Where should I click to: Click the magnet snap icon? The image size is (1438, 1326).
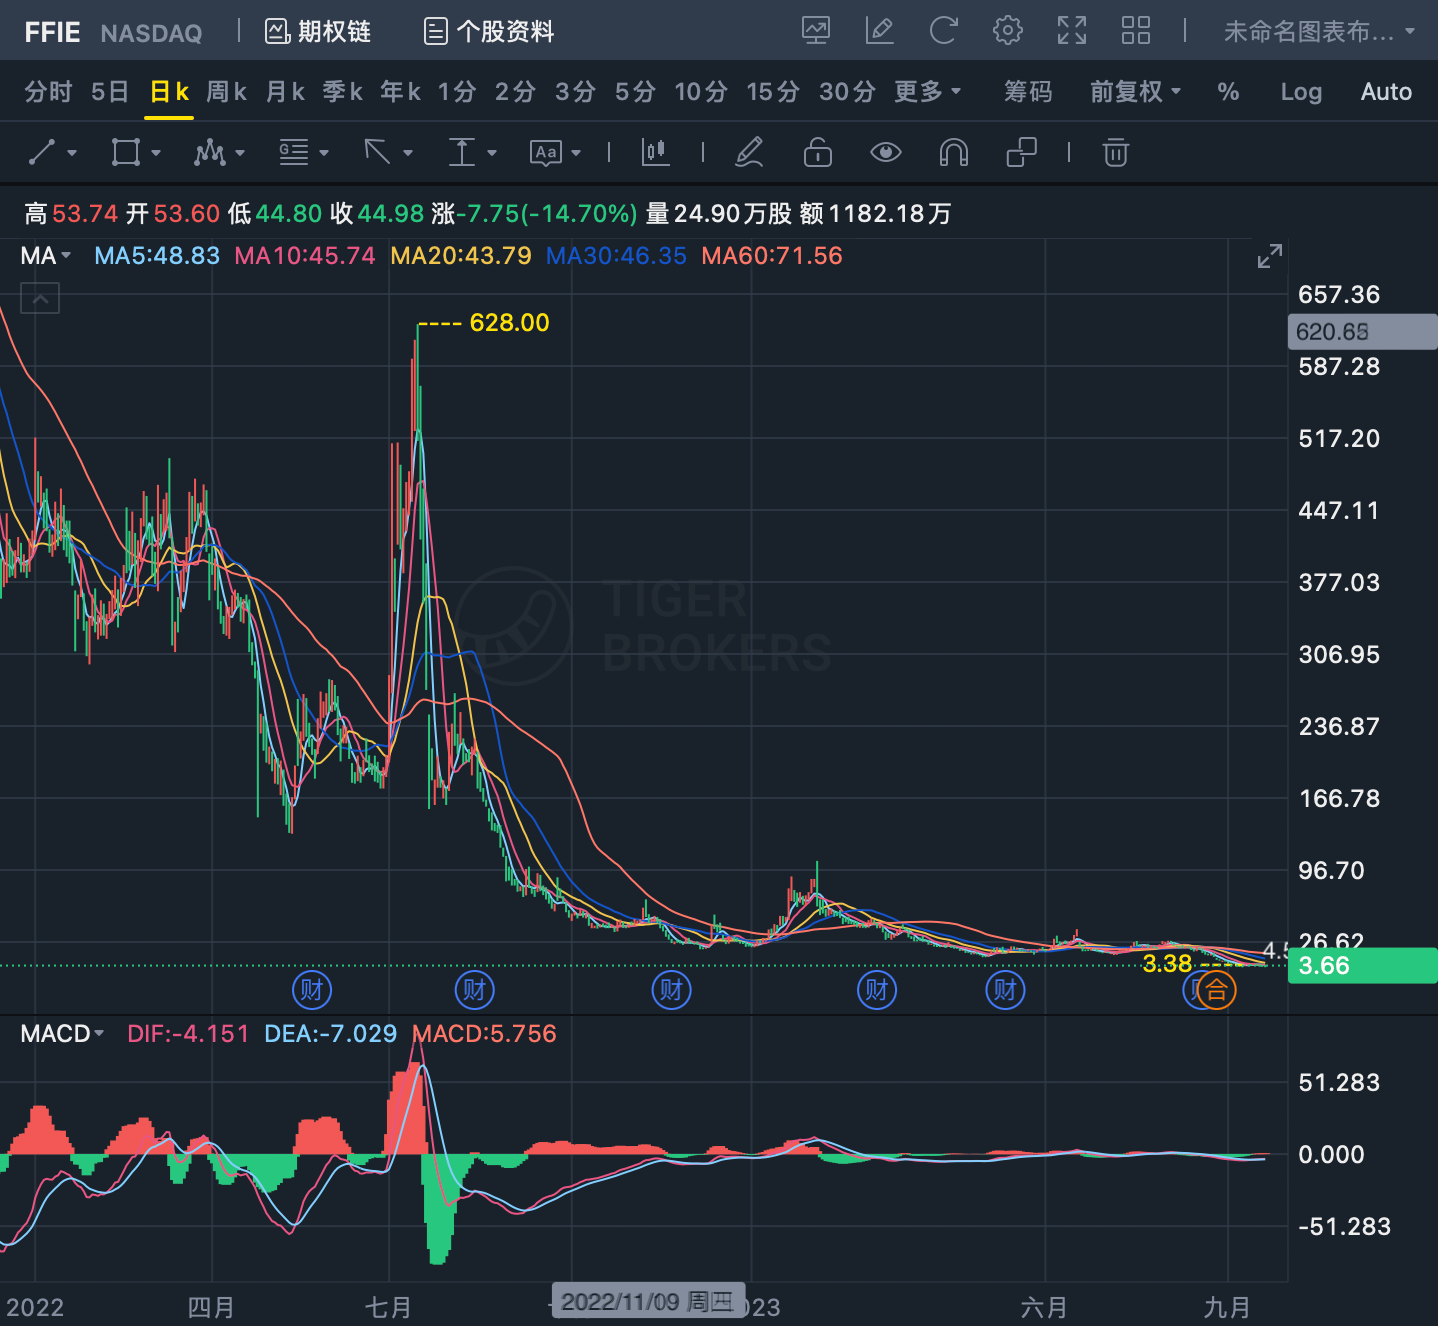point(954,152)
